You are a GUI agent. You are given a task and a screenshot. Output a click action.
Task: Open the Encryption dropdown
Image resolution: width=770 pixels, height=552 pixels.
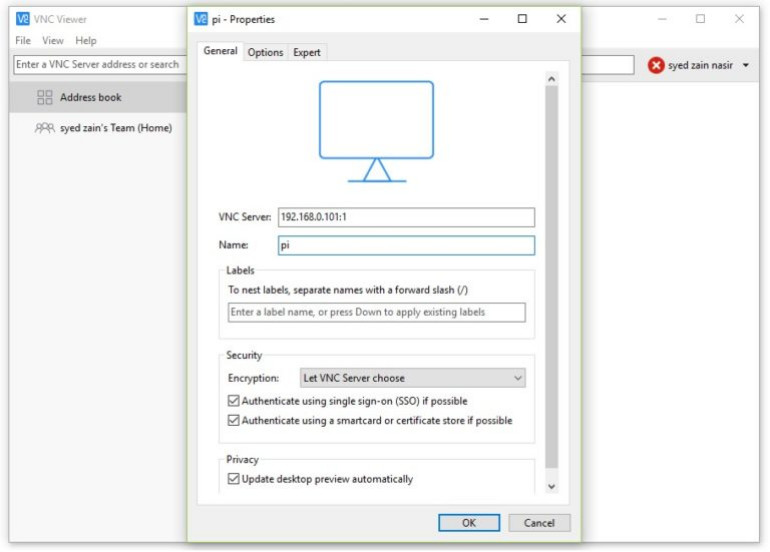point(412,378)
